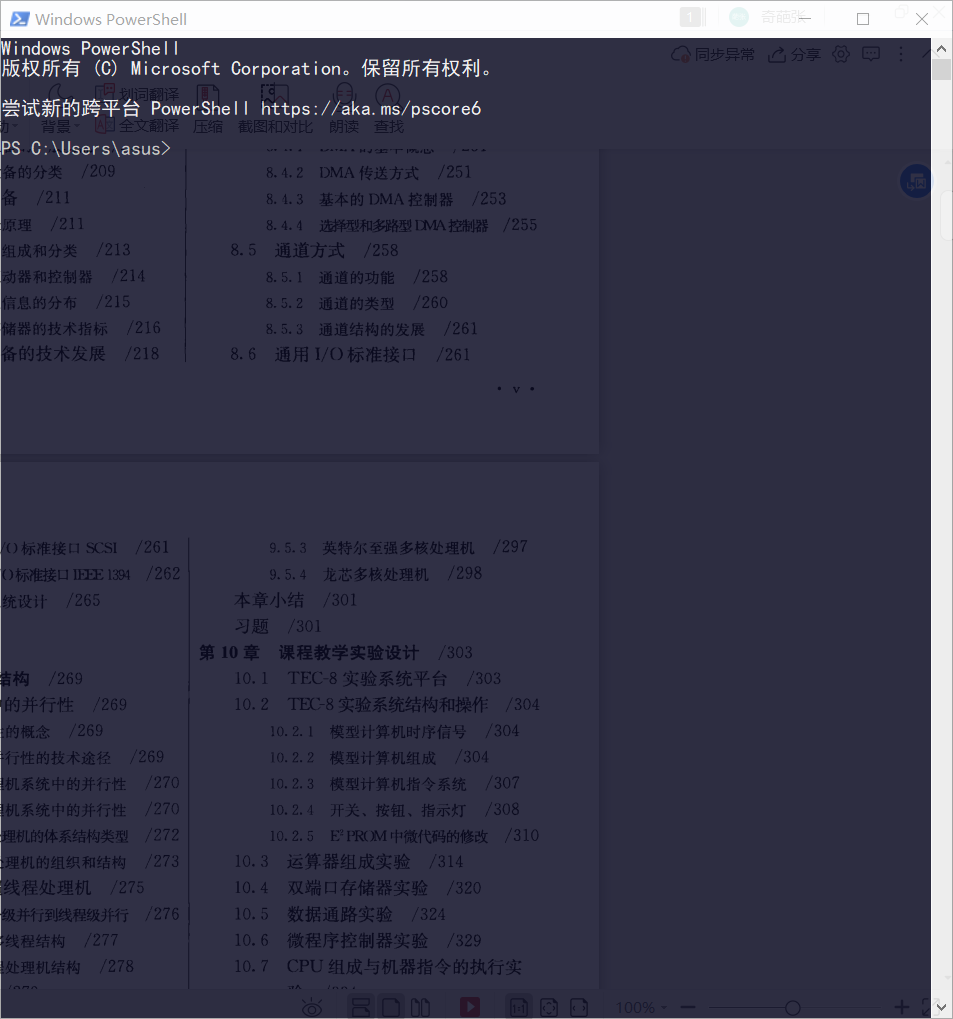Click TOC entry '10.2.2 模型计算机组成'
The height and width of the screenshot is (1019, 953).
(x=379, y=757)
